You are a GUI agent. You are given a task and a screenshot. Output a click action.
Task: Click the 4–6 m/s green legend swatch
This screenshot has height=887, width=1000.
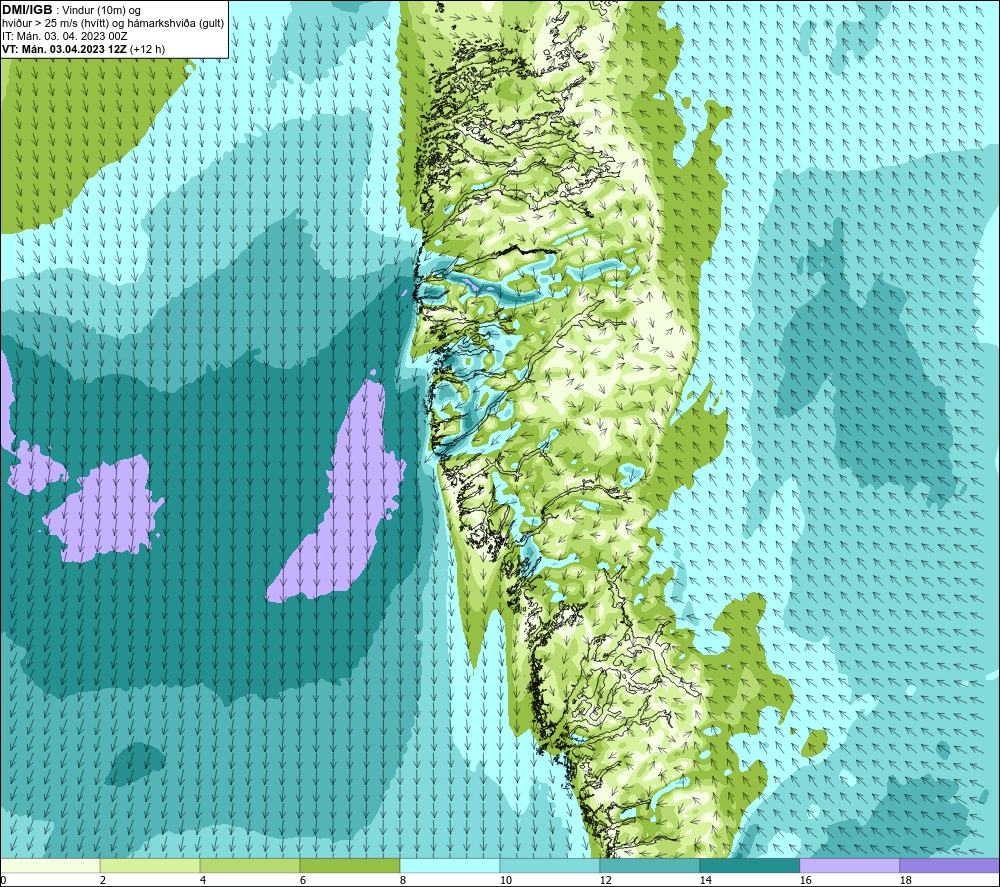[x=250, y=865]
